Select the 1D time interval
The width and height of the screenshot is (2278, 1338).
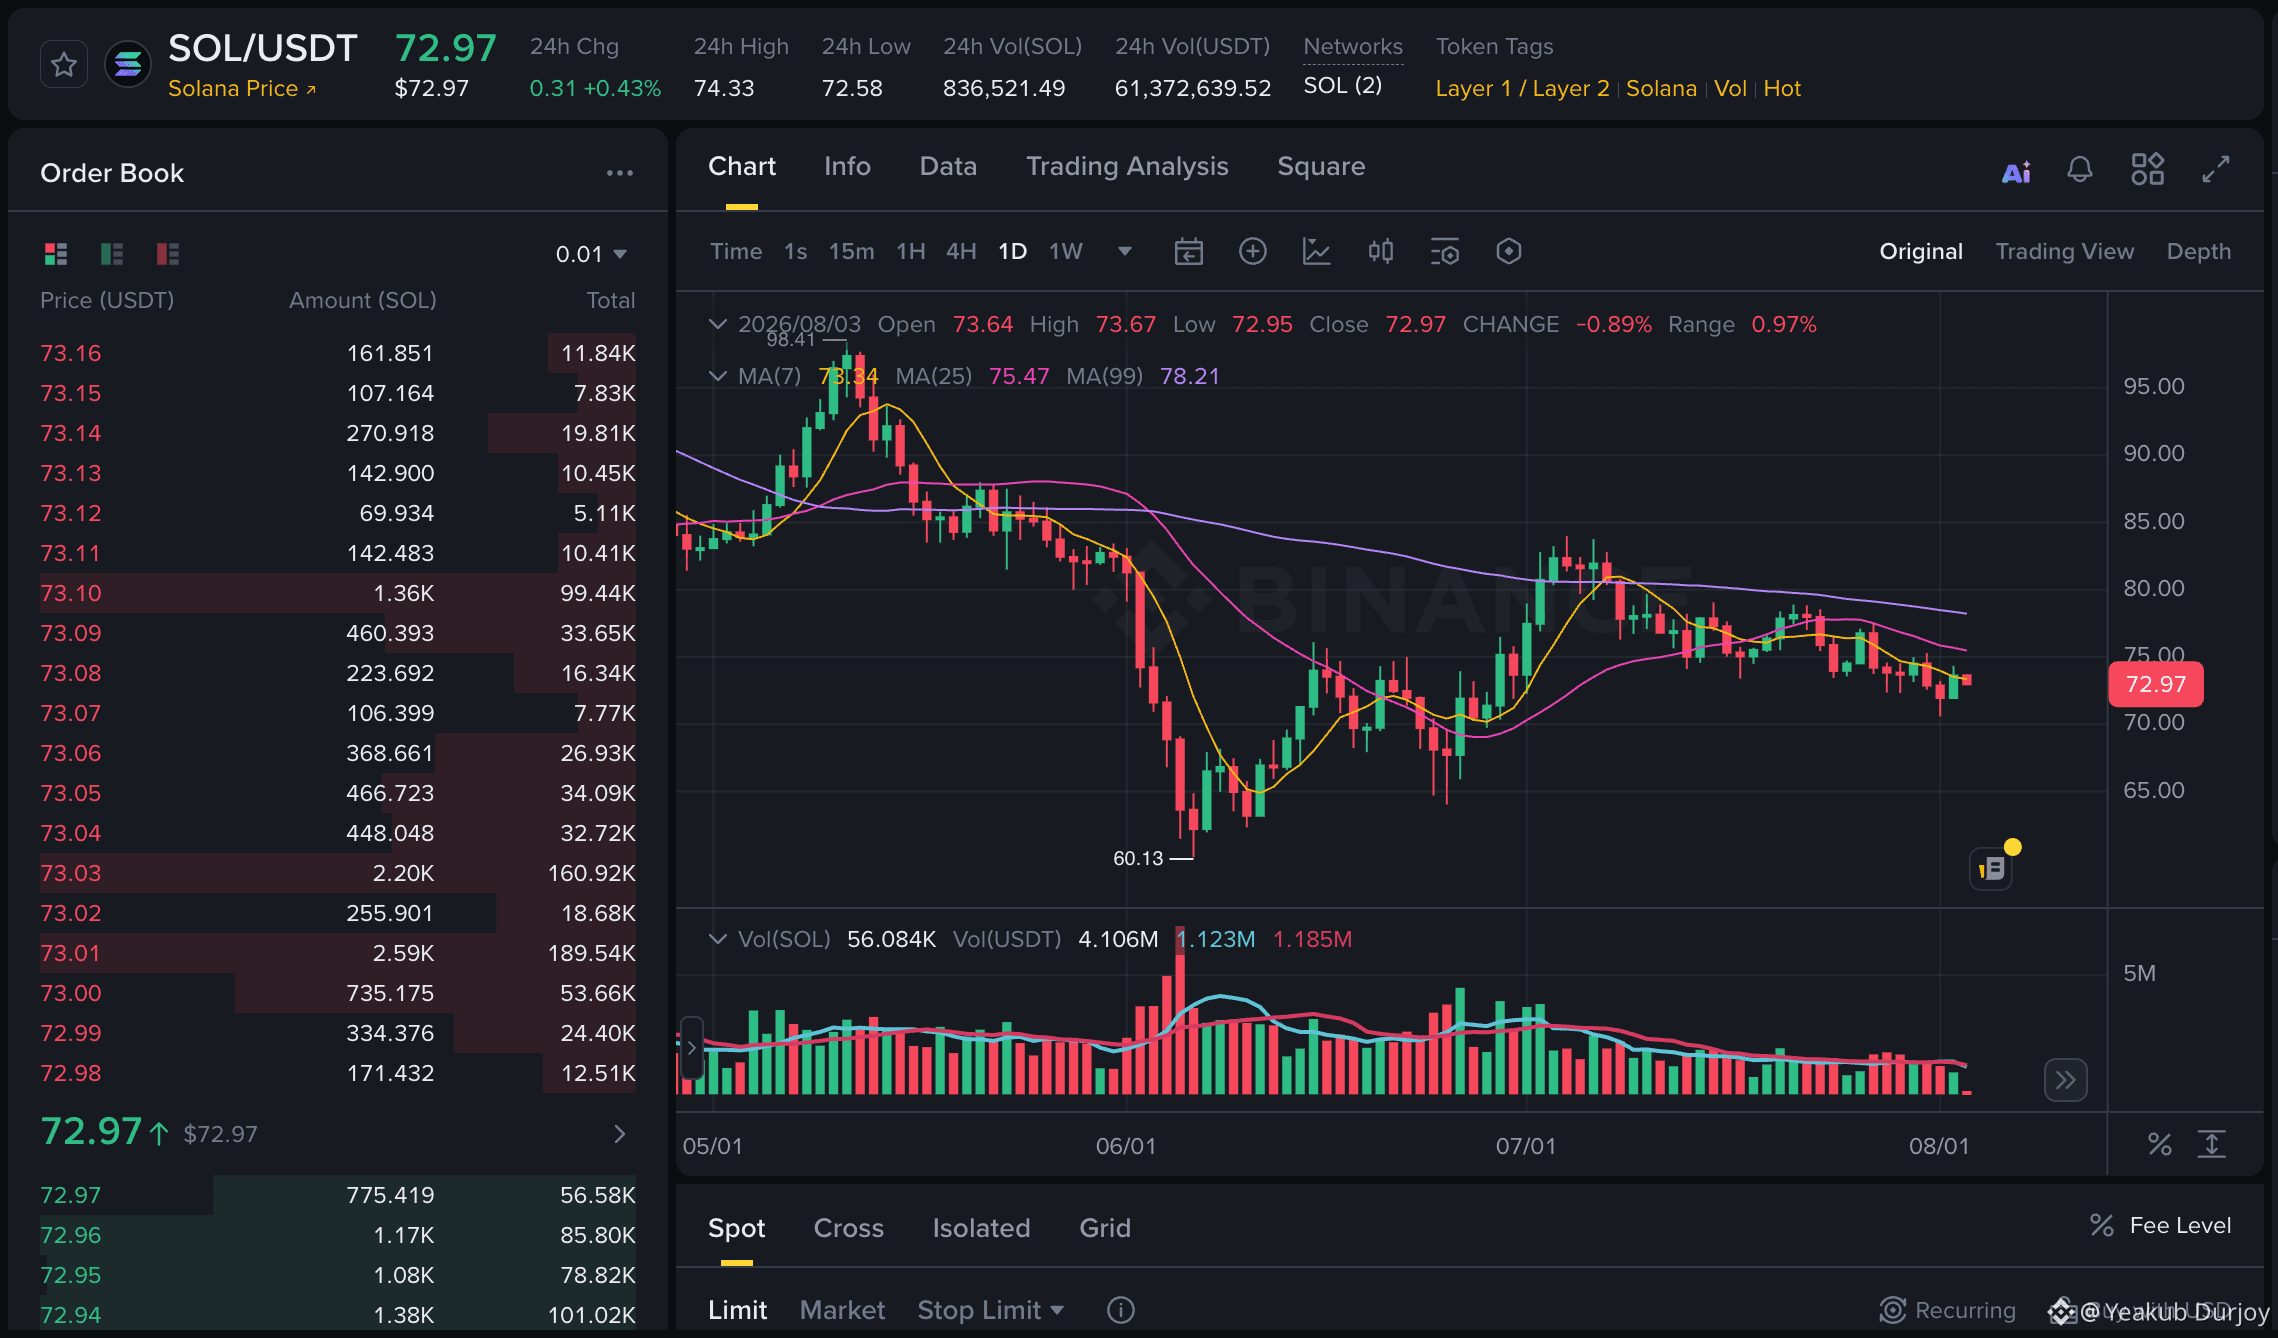[x=1013, y=251]
